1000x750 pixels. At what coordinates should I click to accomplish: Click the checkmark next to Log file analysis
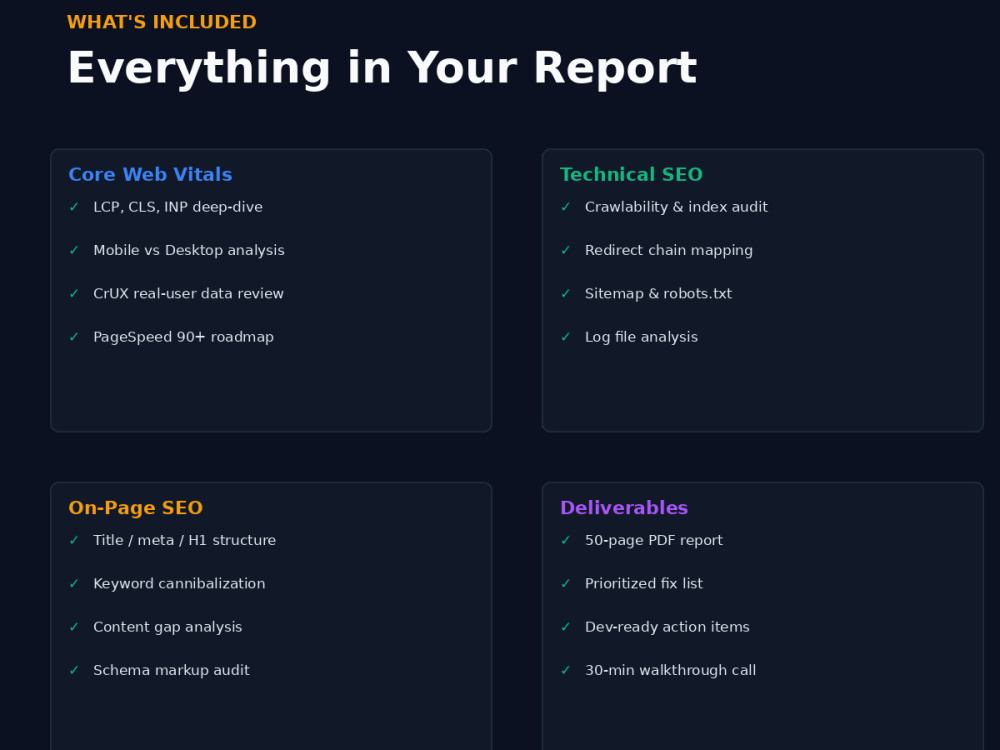click(566, 337)
